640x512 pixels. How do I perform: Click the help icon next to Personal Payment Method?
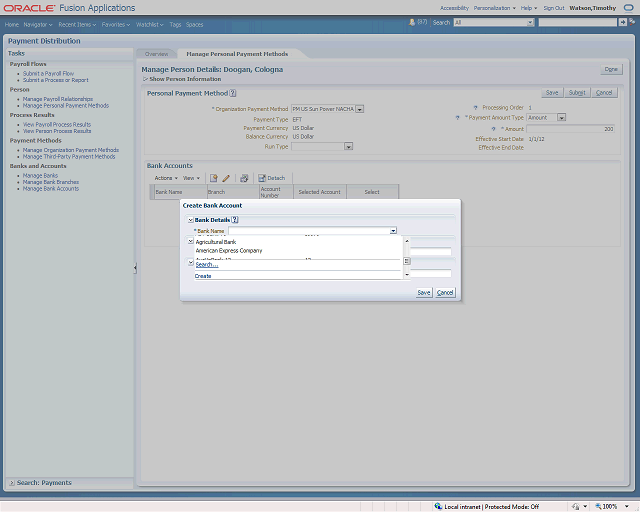(233, 93)
